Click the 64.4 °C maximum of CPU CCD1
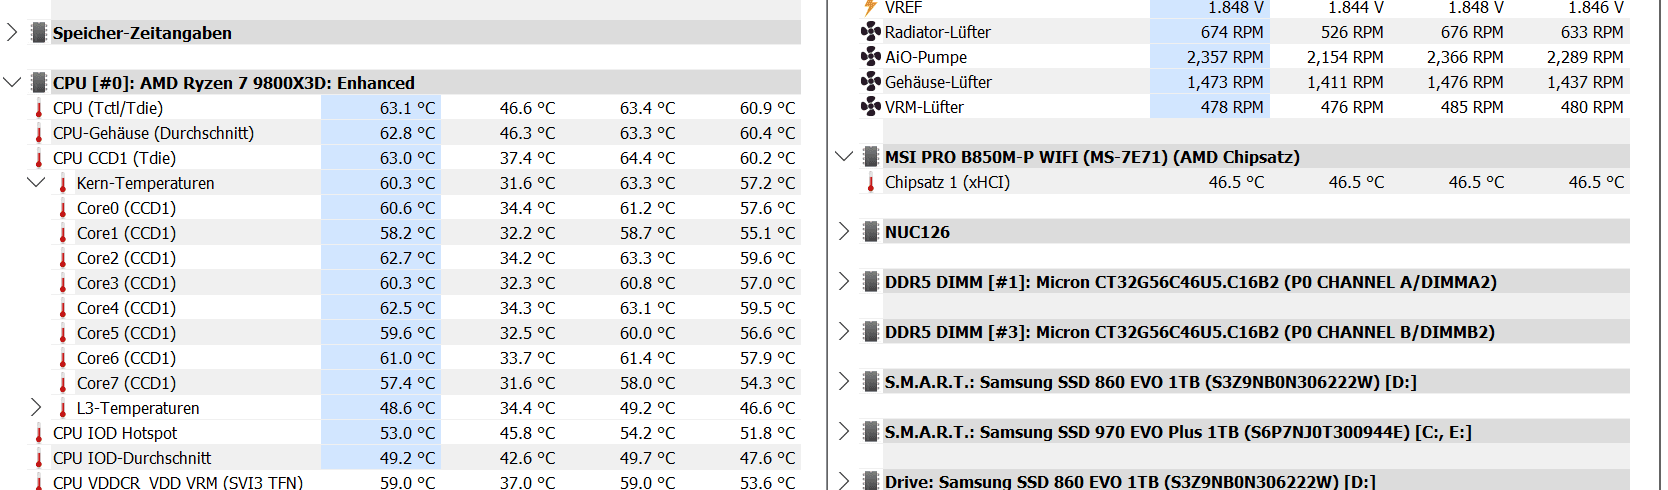This screenshot has width=1668, height=490. pos(647,158)
